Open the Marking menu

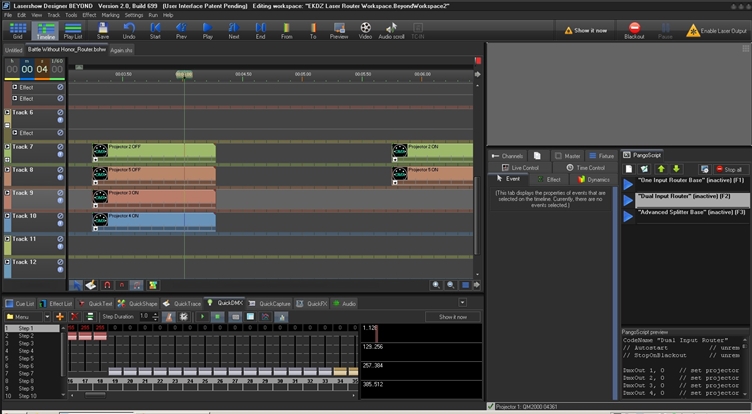coord(110,15)
